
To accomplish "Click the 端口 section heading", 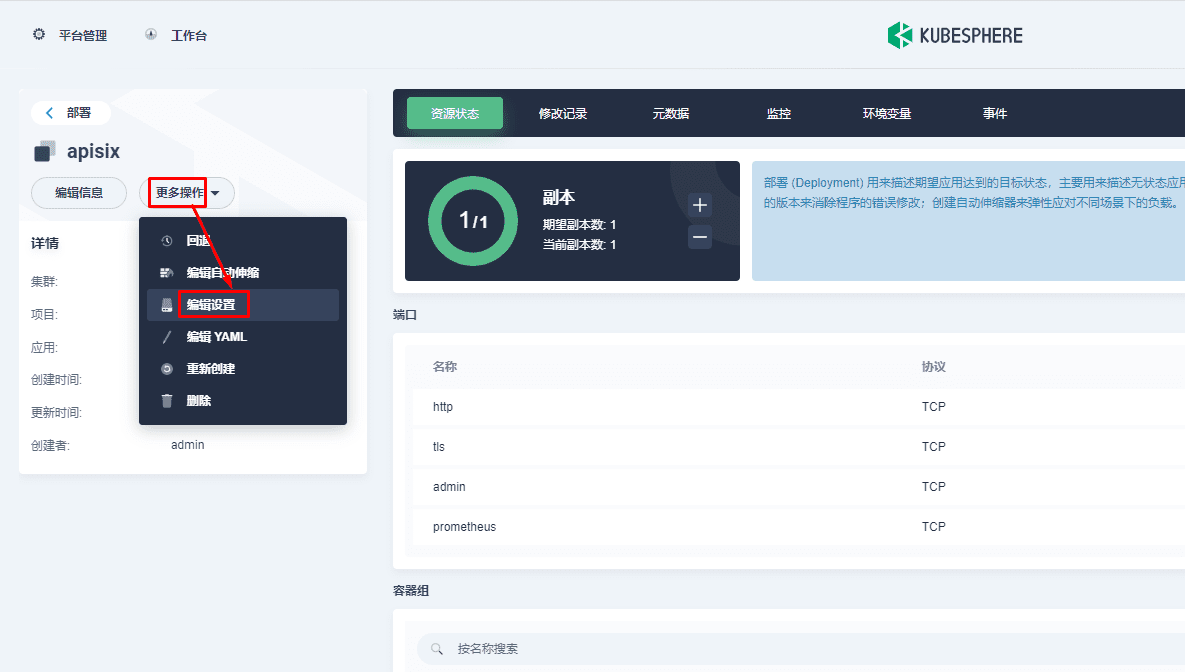I will click(x=405, y=314).
